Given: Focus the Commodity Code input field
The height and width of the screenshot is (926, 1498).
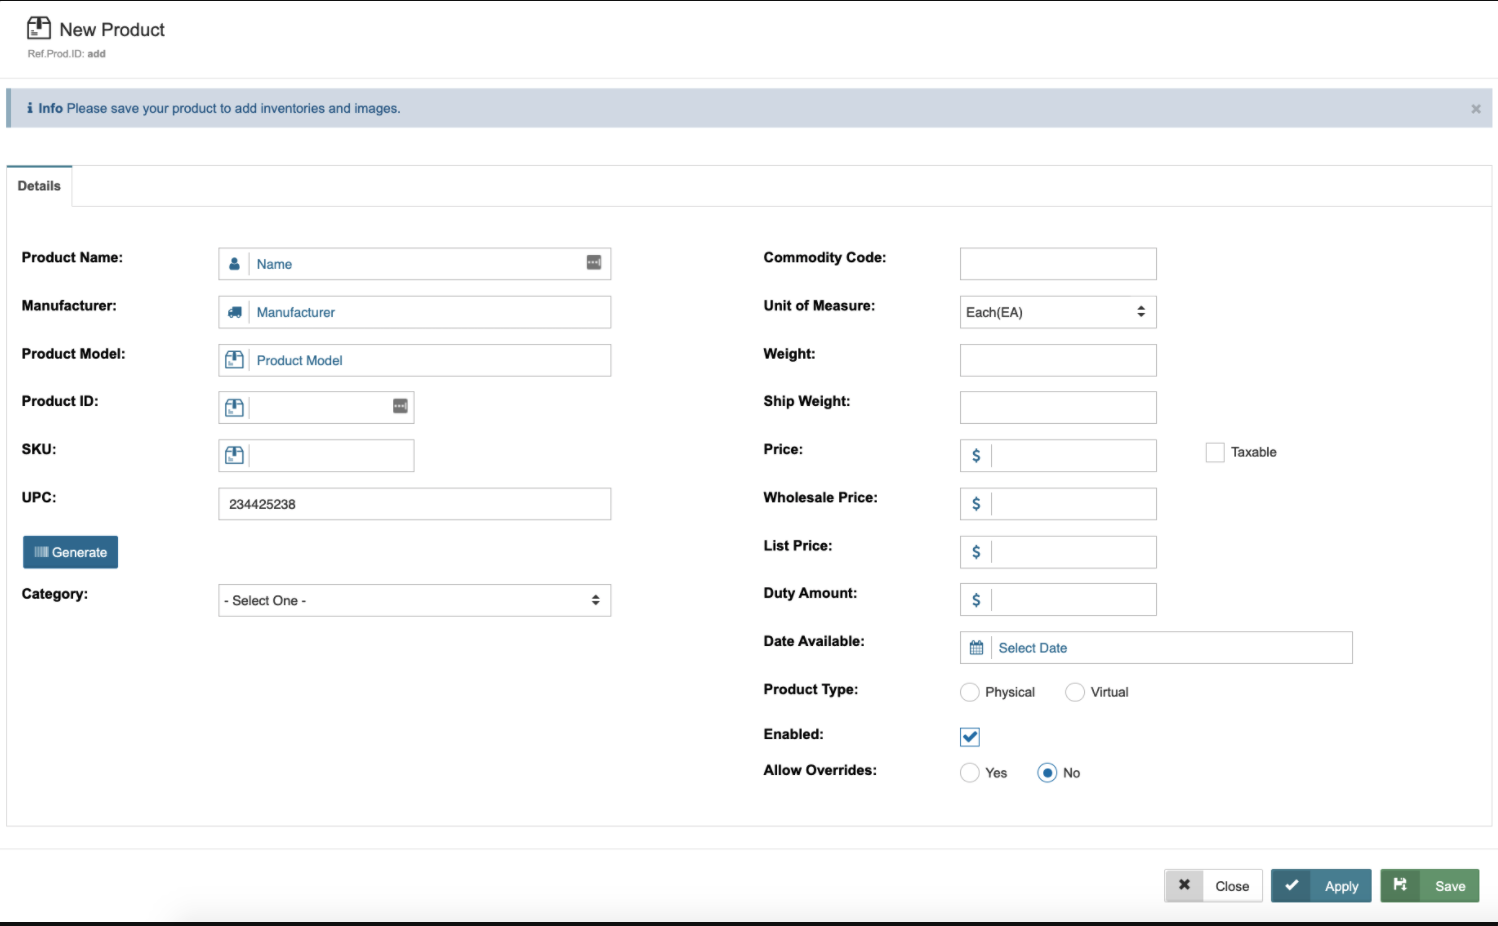Looking at the screenshot, I should click(x=1057, y=264).
